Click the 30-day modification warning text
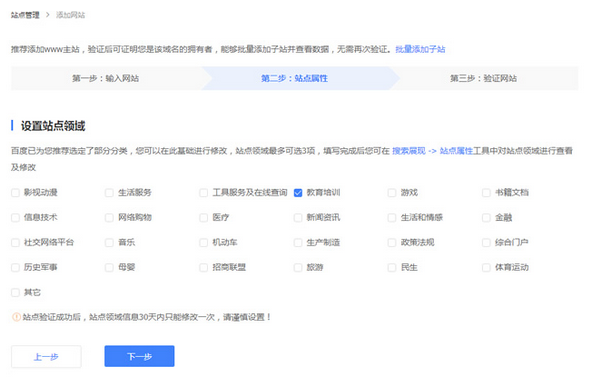The image size is (604, 377). (146, 317)
